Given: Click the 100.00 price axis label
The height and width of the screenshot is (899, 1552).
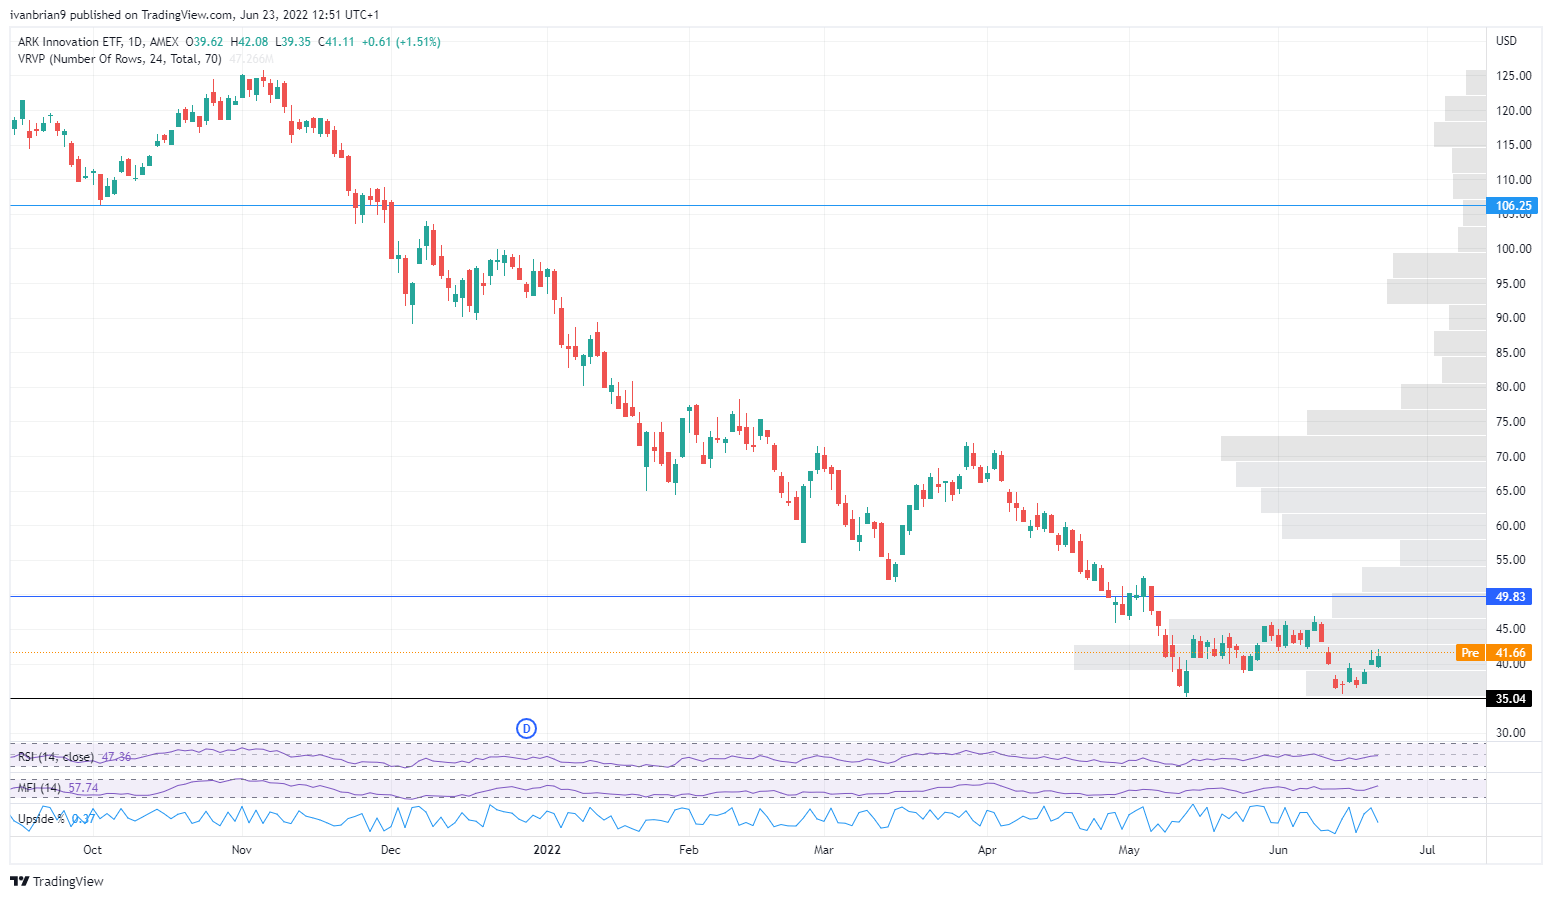Looking at the screenshot, I should pyautogui.click(x=1513, y=249).
